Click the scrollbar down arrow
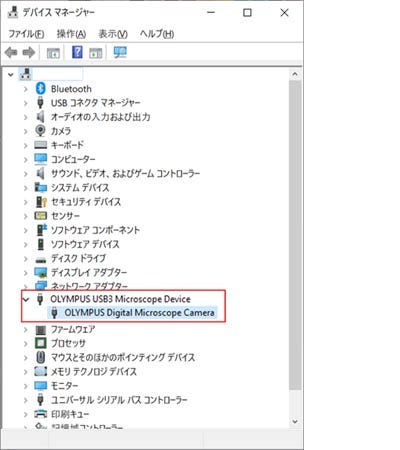Viewport: 400px width, 450px height. (295, 421)
